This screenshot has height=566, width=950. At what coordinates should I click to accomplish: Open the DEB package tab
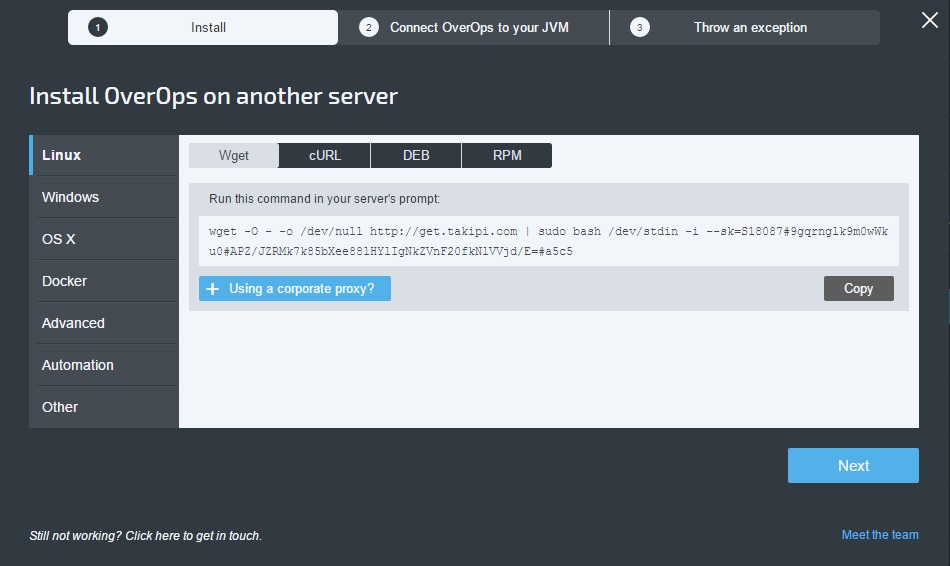[x=416, y=155]
